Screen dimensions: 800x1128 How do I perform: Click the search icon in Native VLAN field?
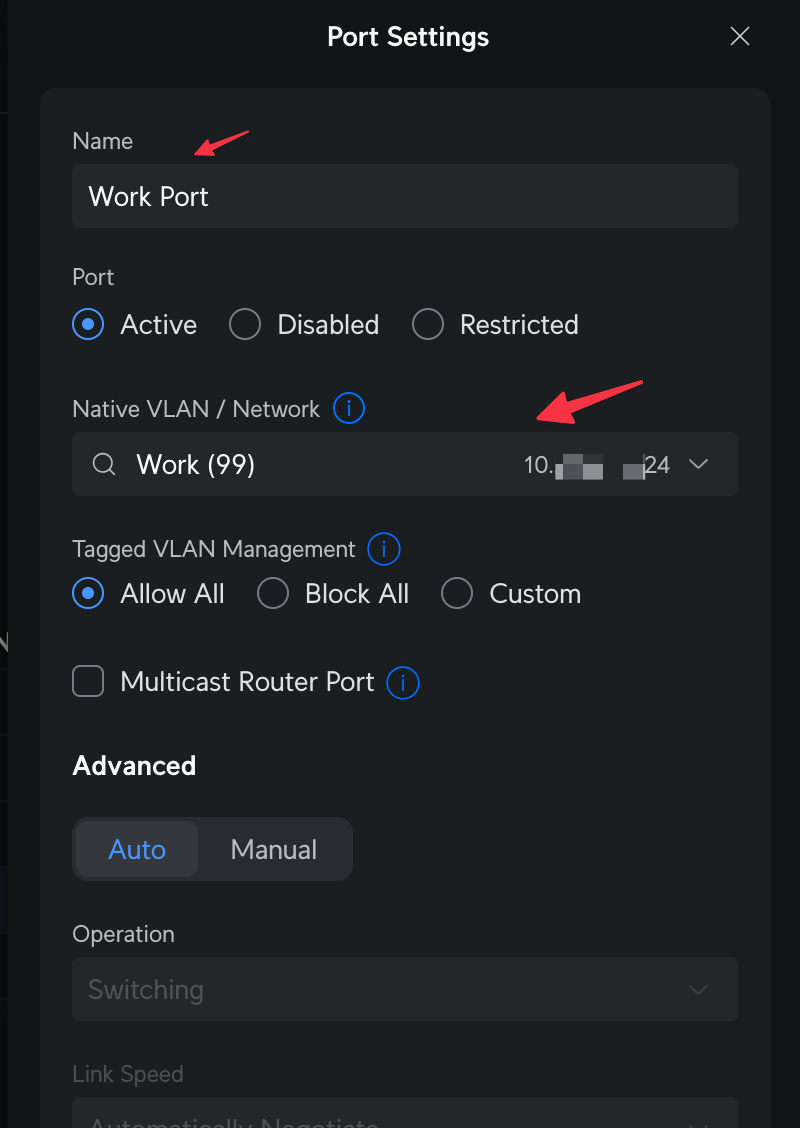[x=104, y=465]
